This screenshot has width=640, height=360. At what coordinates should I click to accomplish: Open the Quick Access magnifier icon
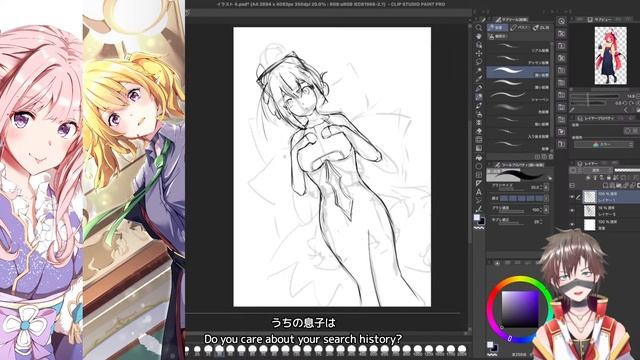[562, 22]
